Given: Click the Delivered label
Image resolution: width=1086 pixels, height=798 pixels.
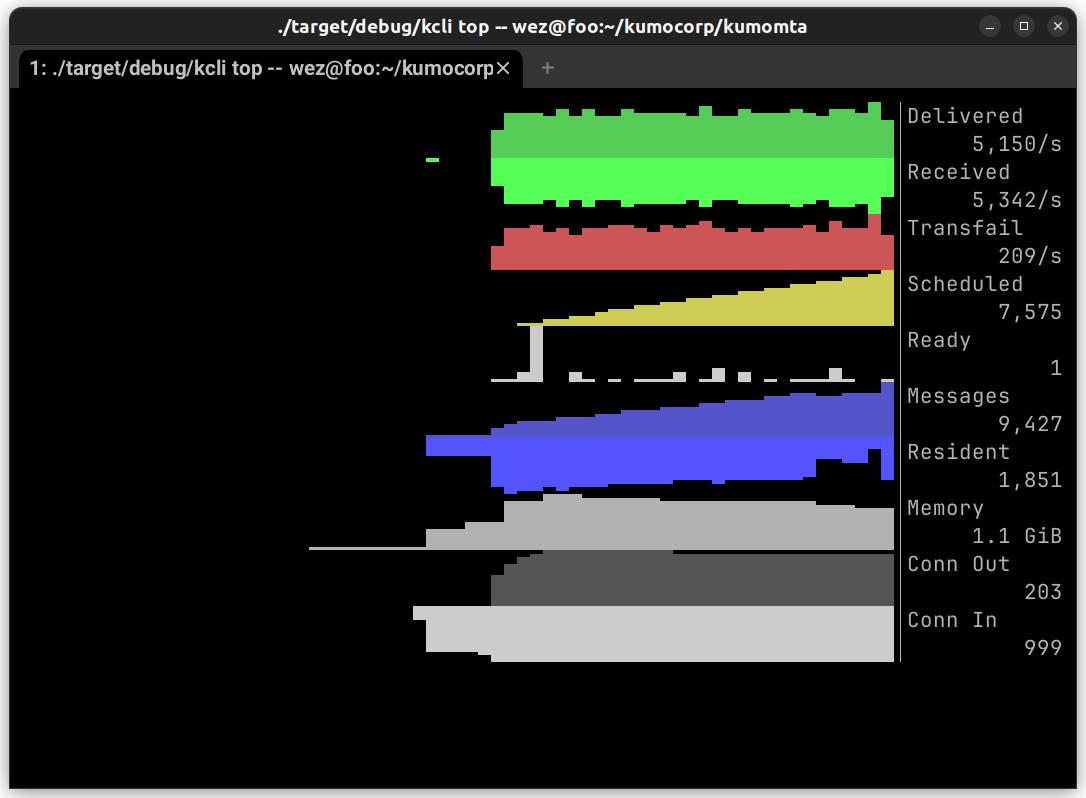Looking at the screenshot, I should point(965,116).
